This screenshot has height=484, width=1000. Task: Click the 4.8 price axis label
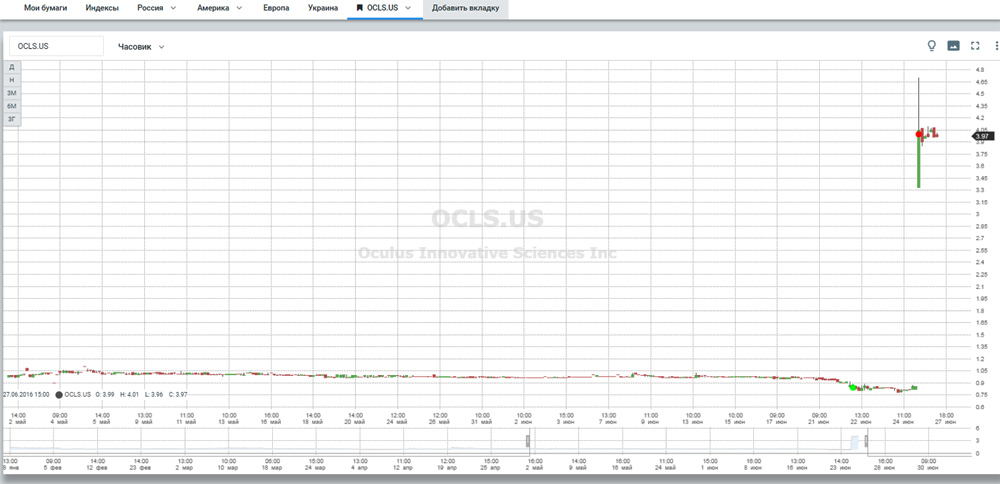(980, 70)
